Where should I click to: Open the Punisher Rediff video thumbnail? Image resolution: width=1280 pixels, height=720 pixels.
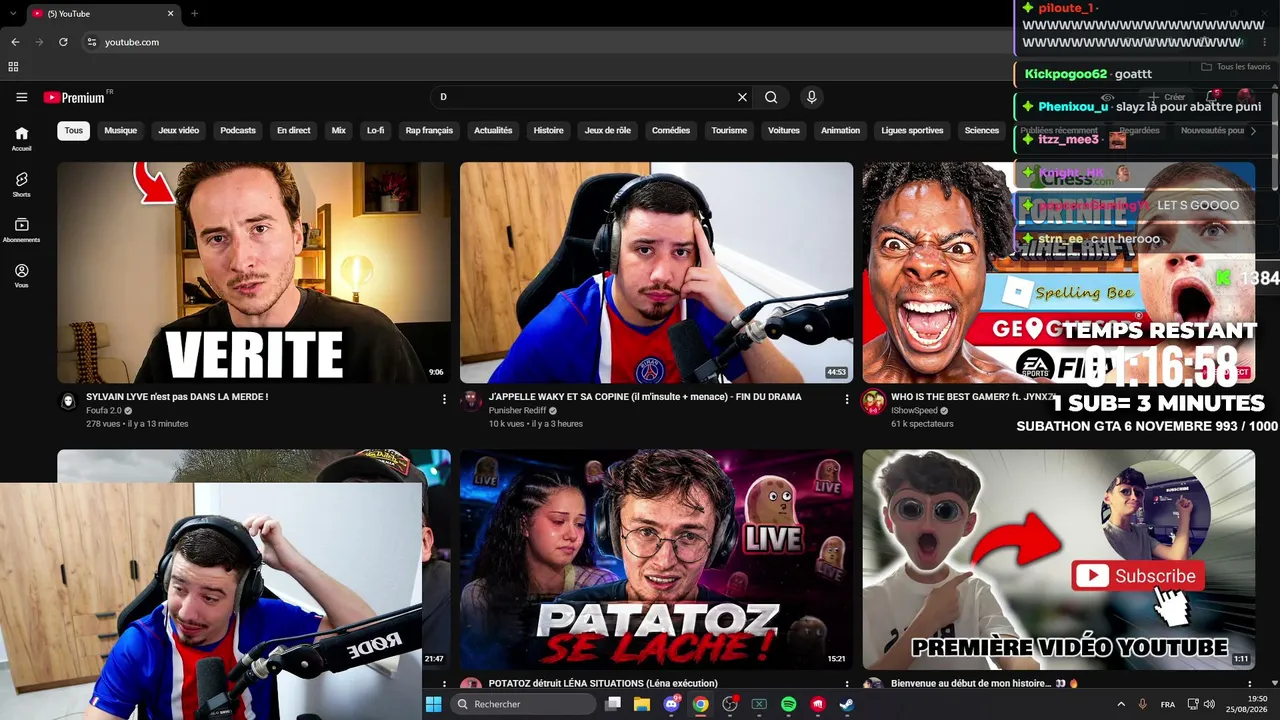point(656,273)
